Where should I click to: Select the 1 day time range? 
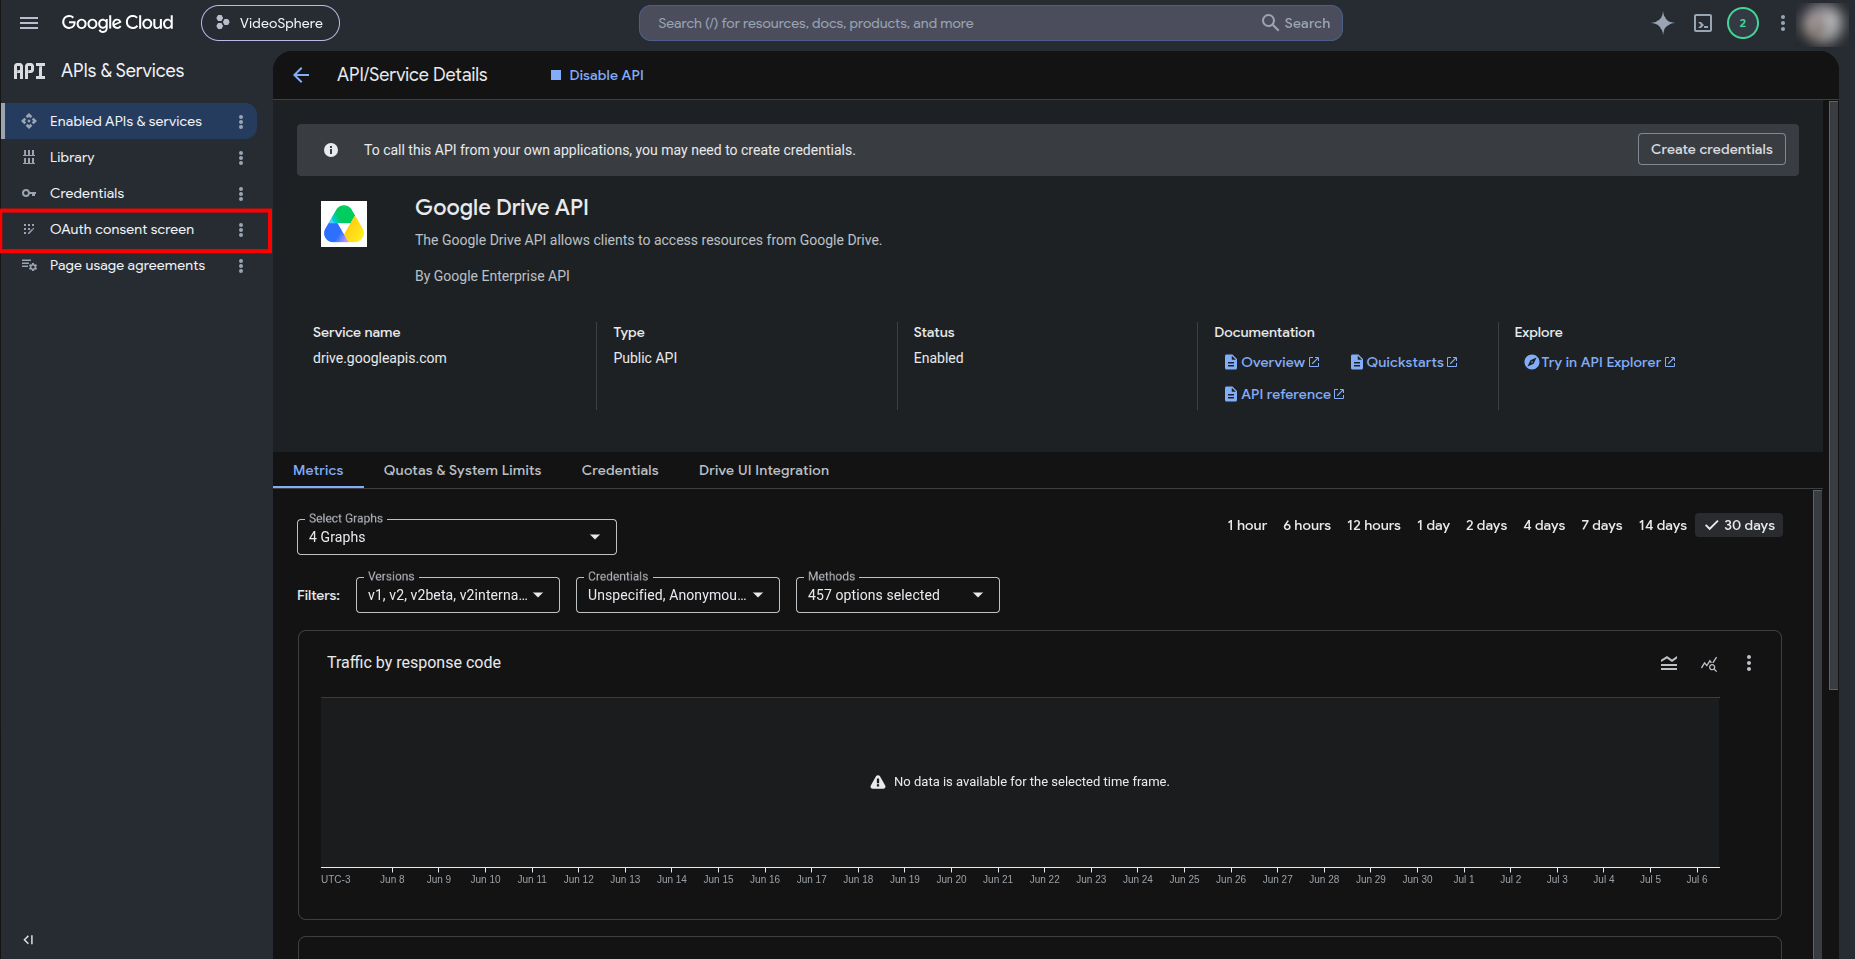(1433, 525)
